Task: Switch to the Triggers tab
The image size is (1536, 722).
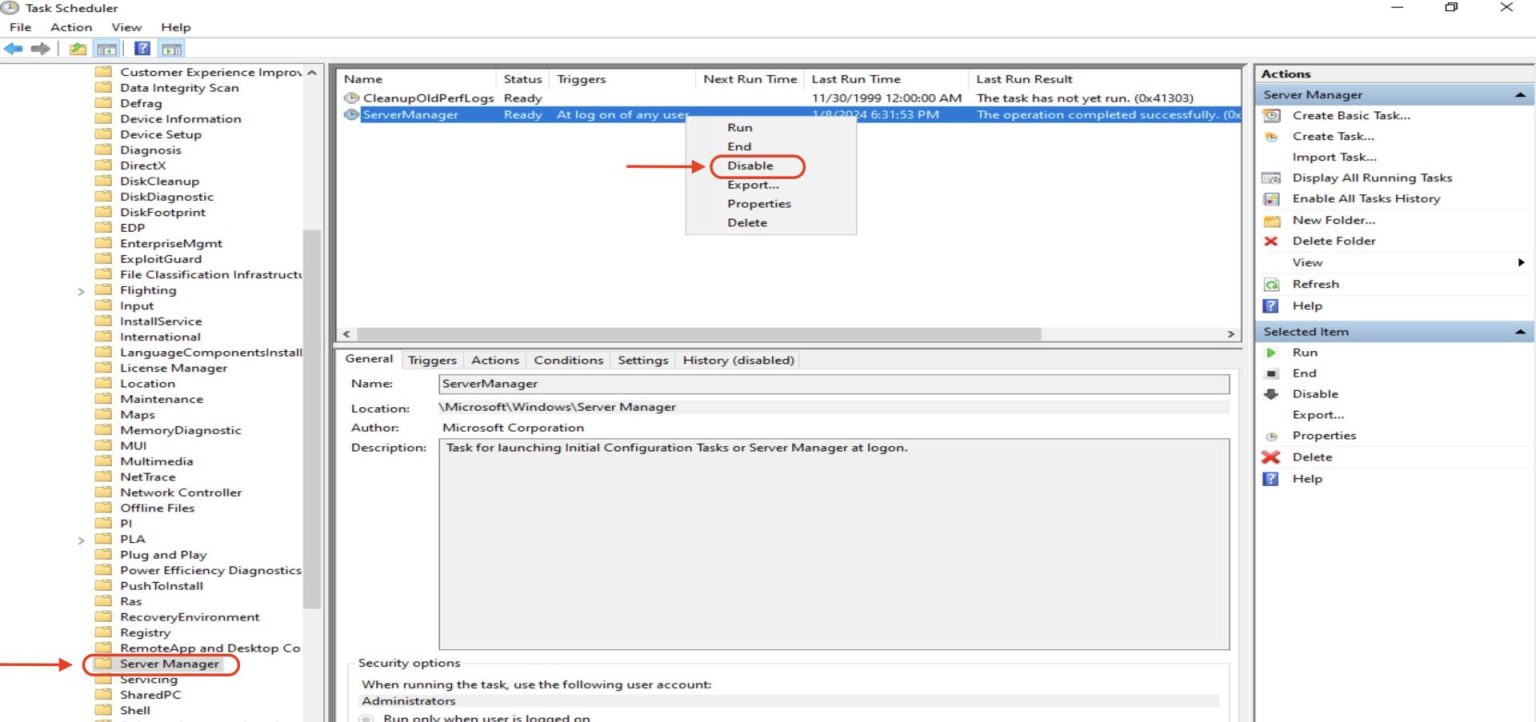Action: [431, 359]
